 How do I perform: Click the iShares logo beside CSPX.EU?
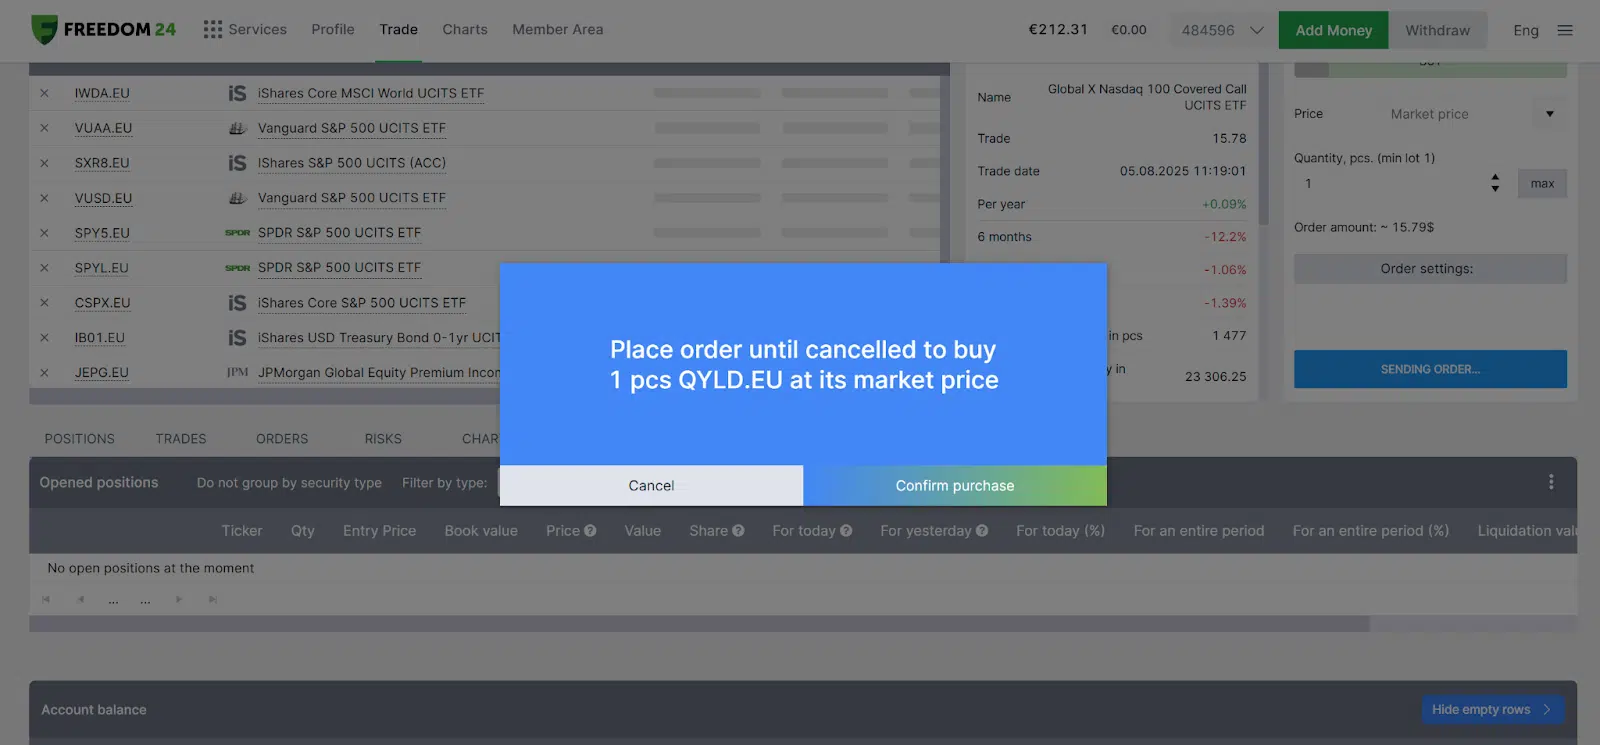point(237,303)
